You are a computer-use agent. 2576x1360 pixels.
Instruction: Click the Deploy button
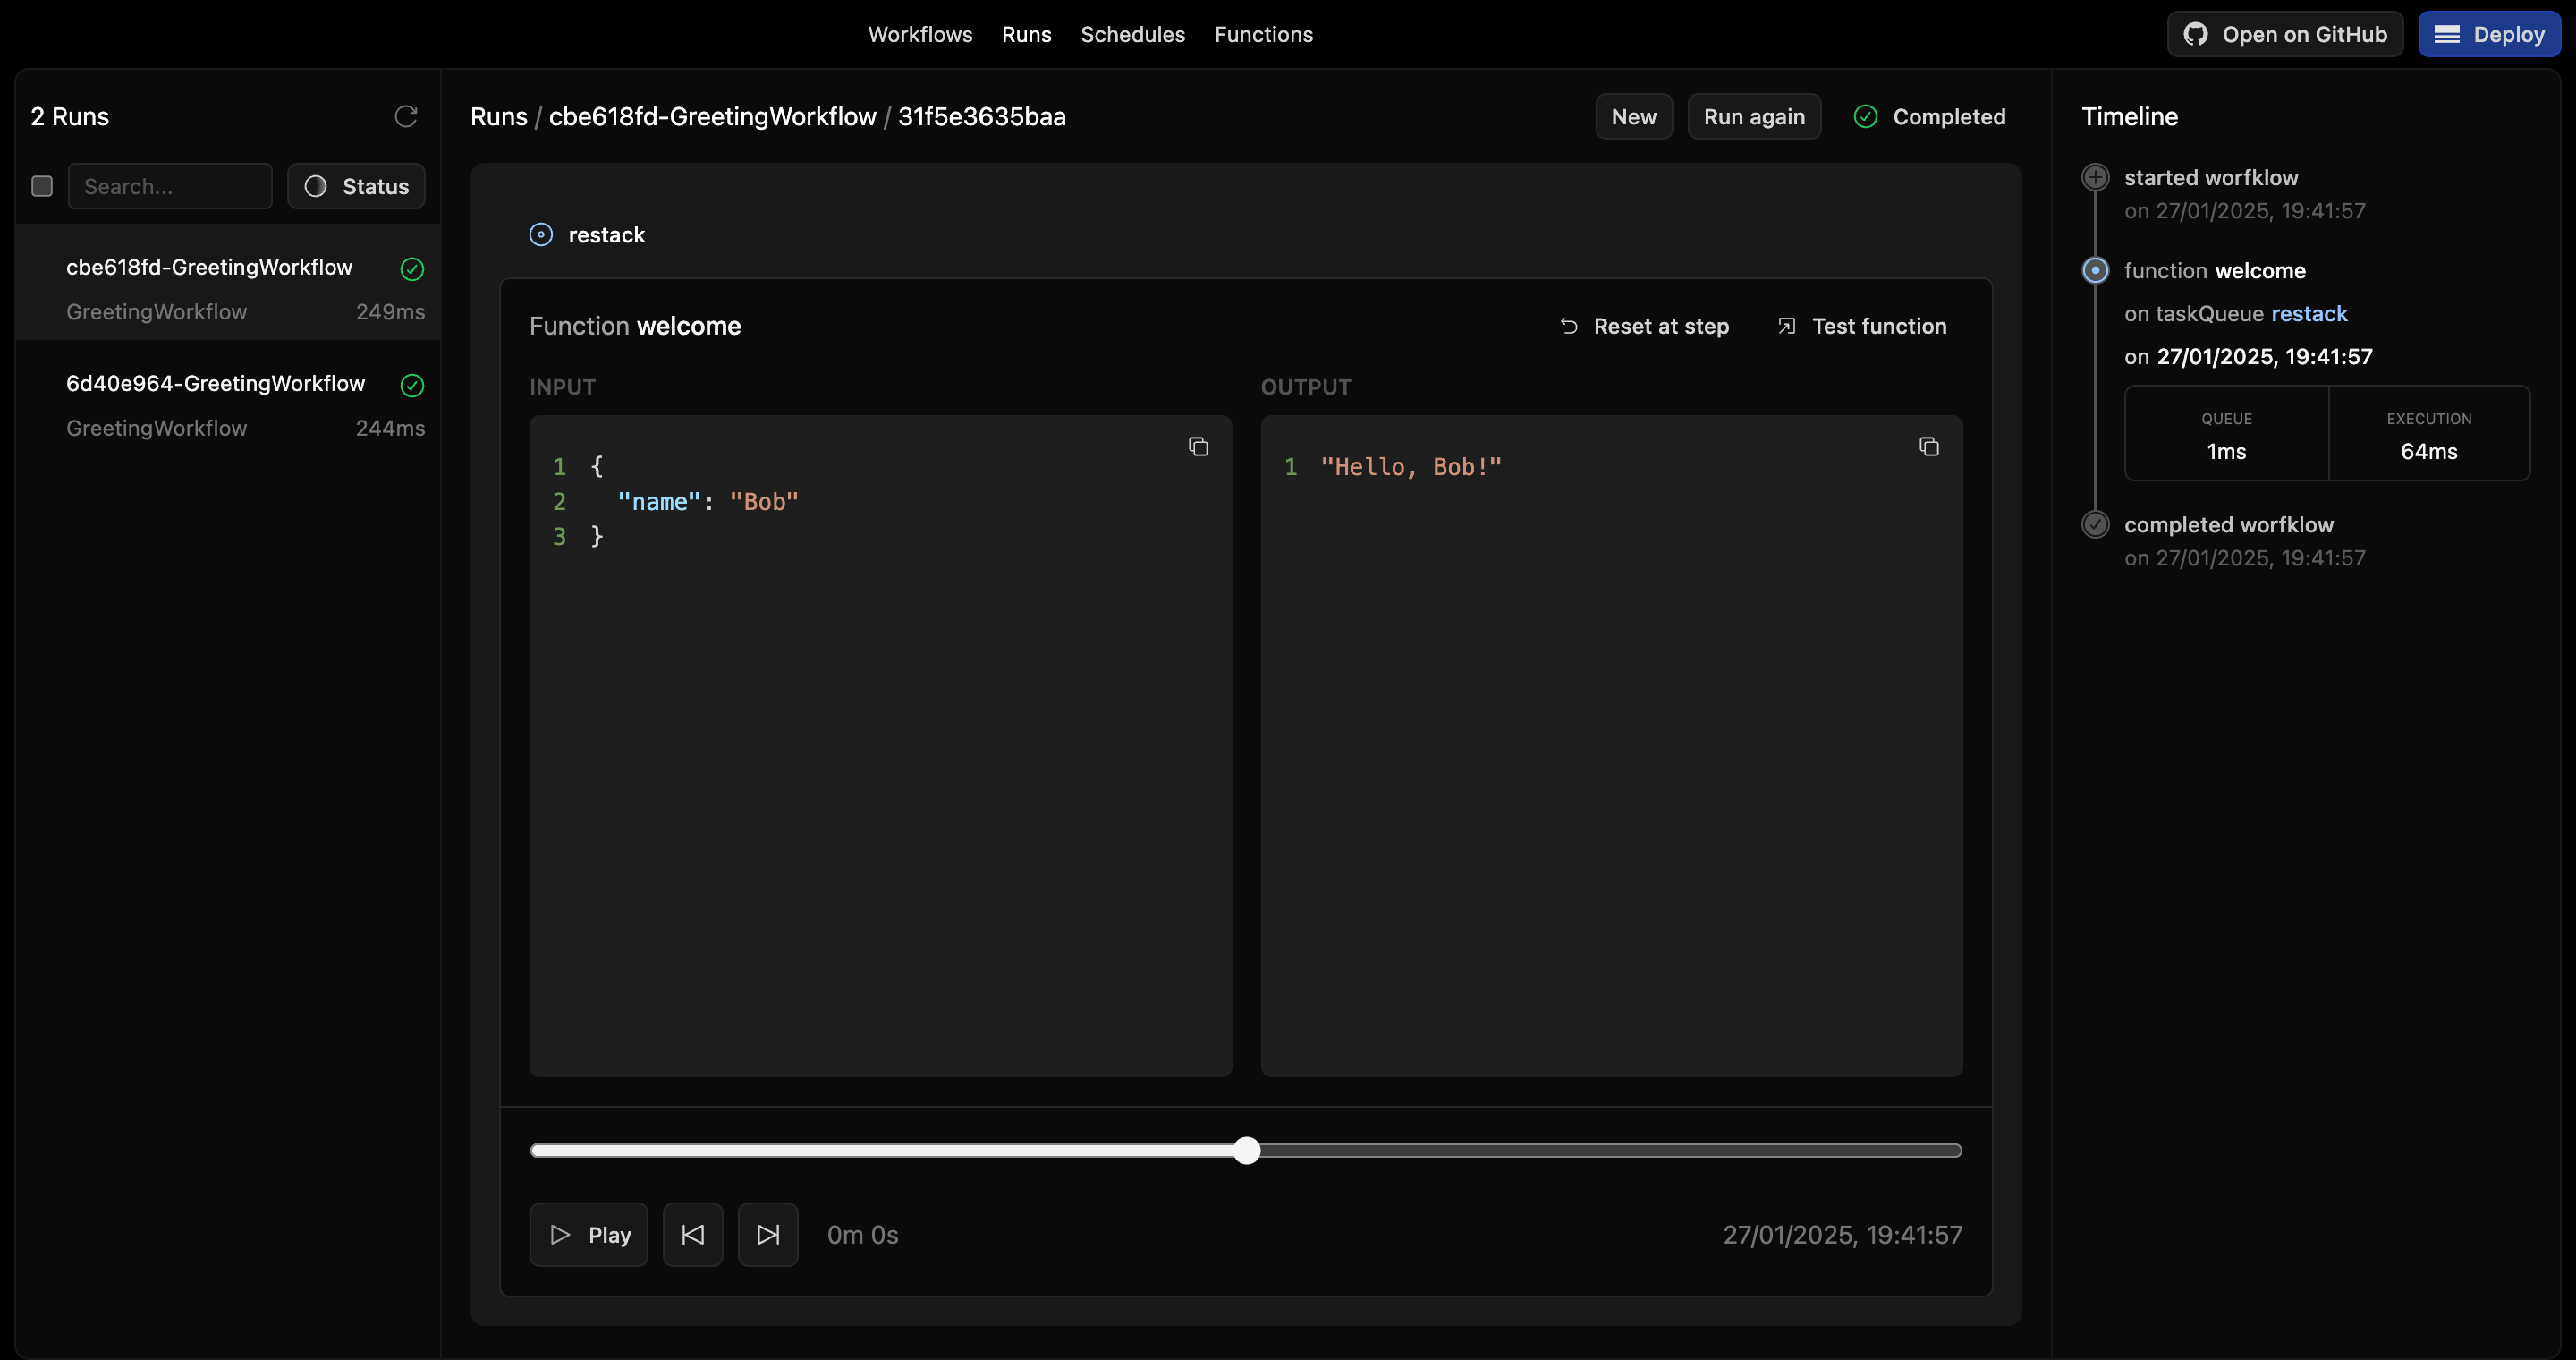pos(2488,34)
